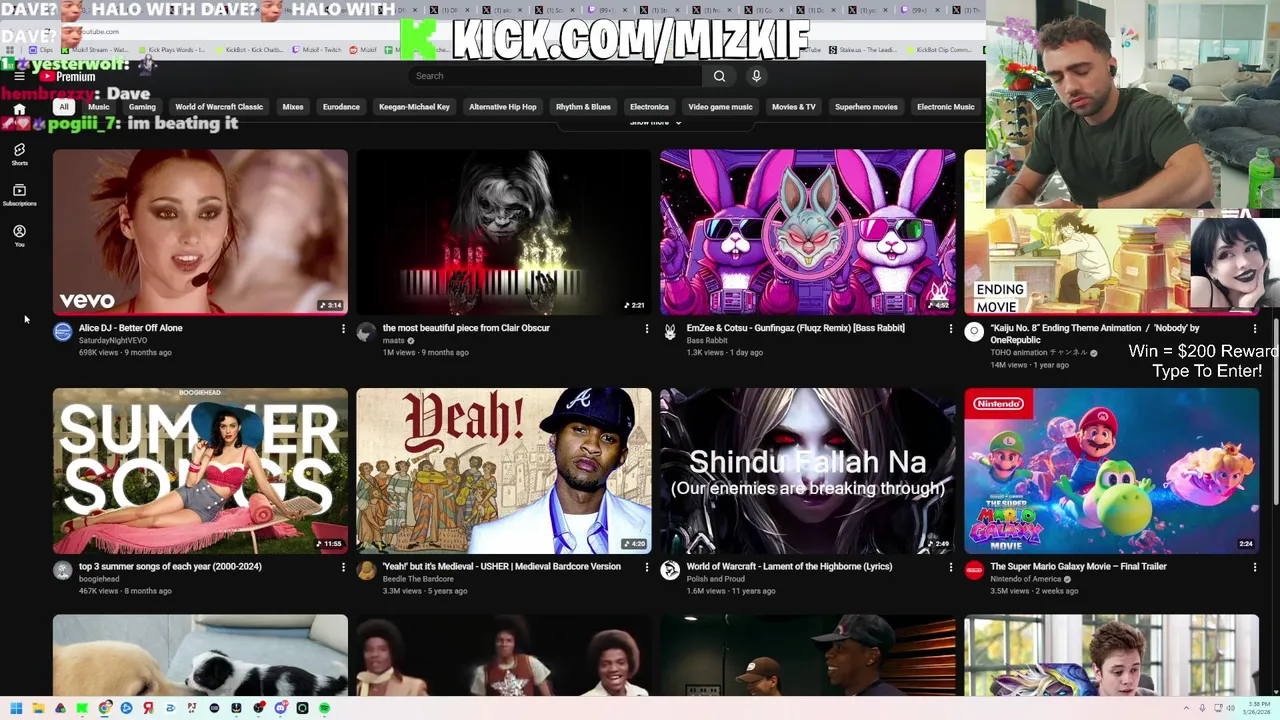This screenshot has width=1280, height=720.
Task: Select the Rhythm & Blues chip
Action: 583,107
